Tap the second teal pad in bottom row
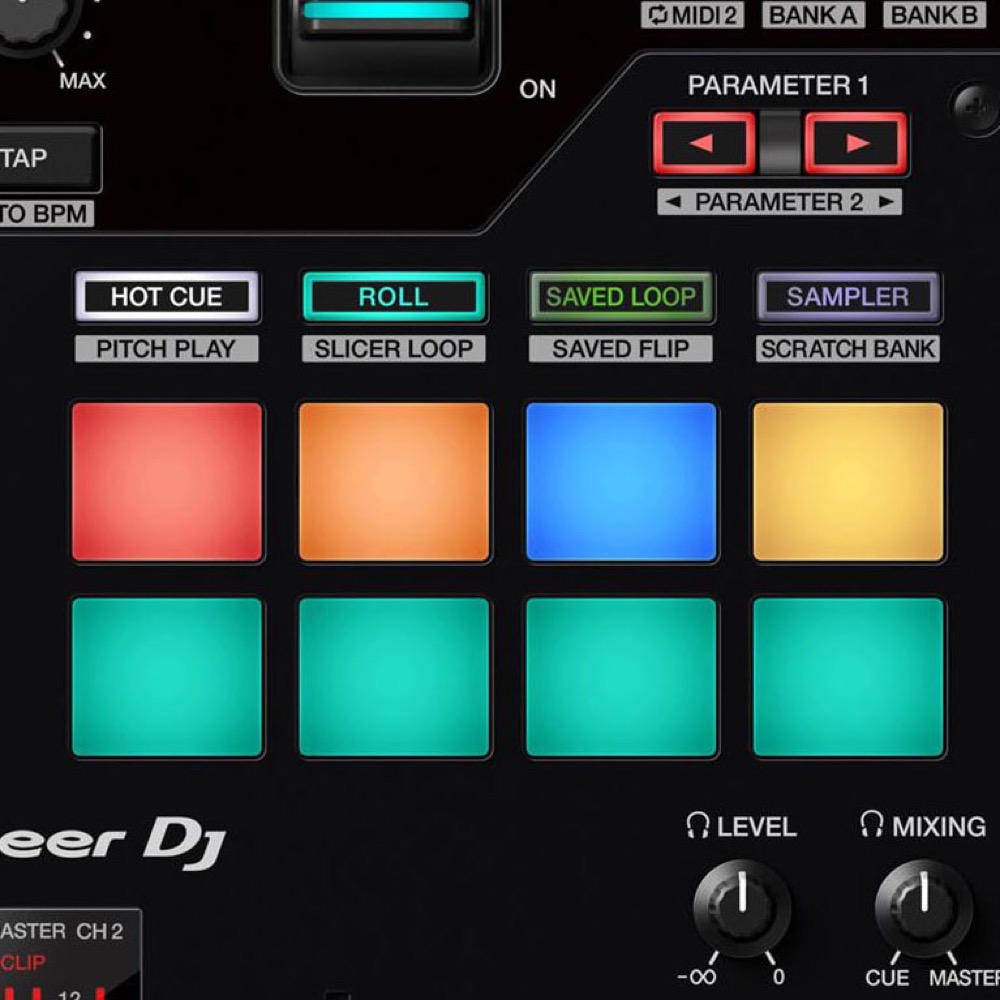This screenshot has height=1000, width=1000. point(394,677)
